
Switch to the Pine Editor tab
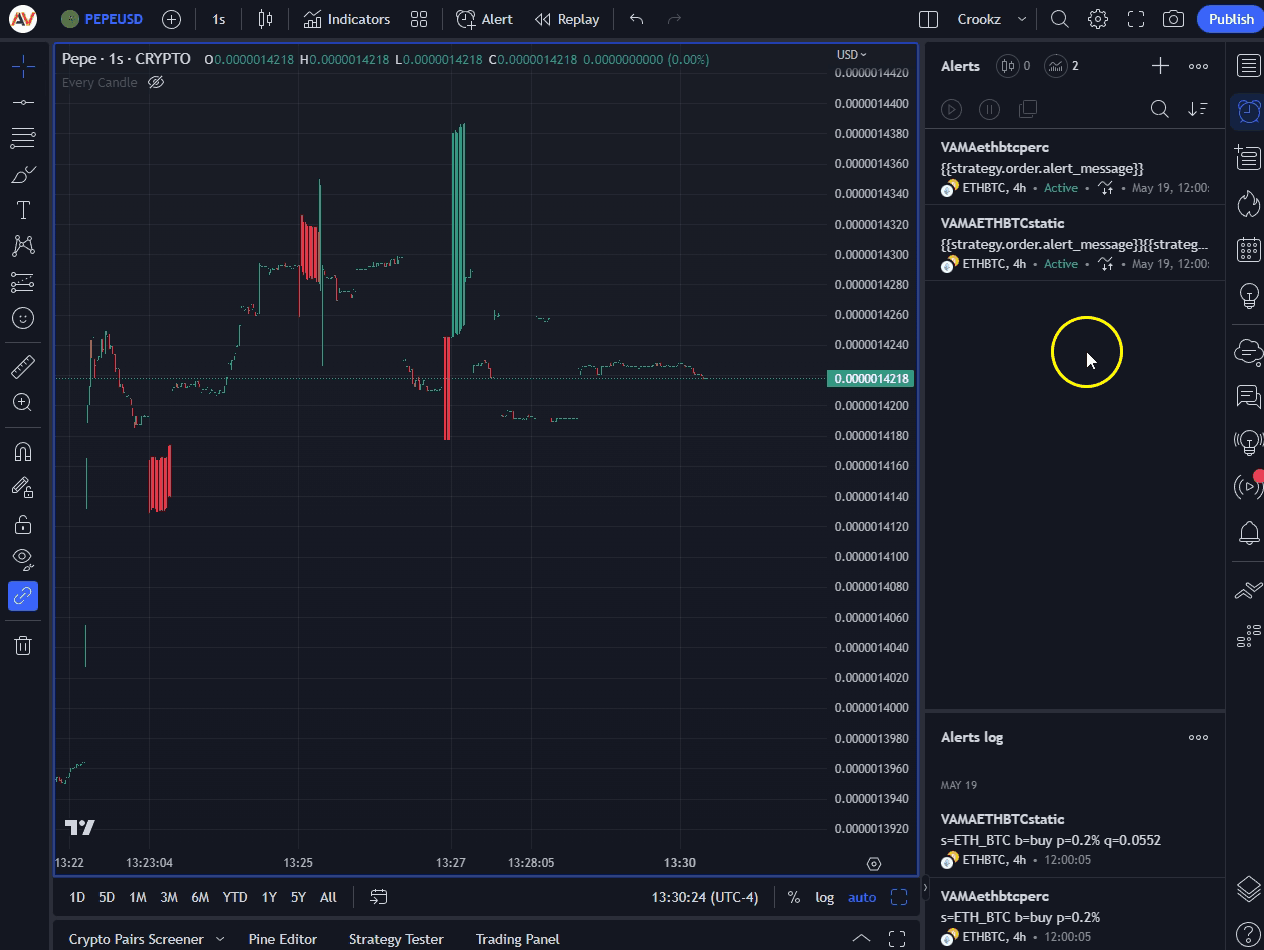coord(283,939)
